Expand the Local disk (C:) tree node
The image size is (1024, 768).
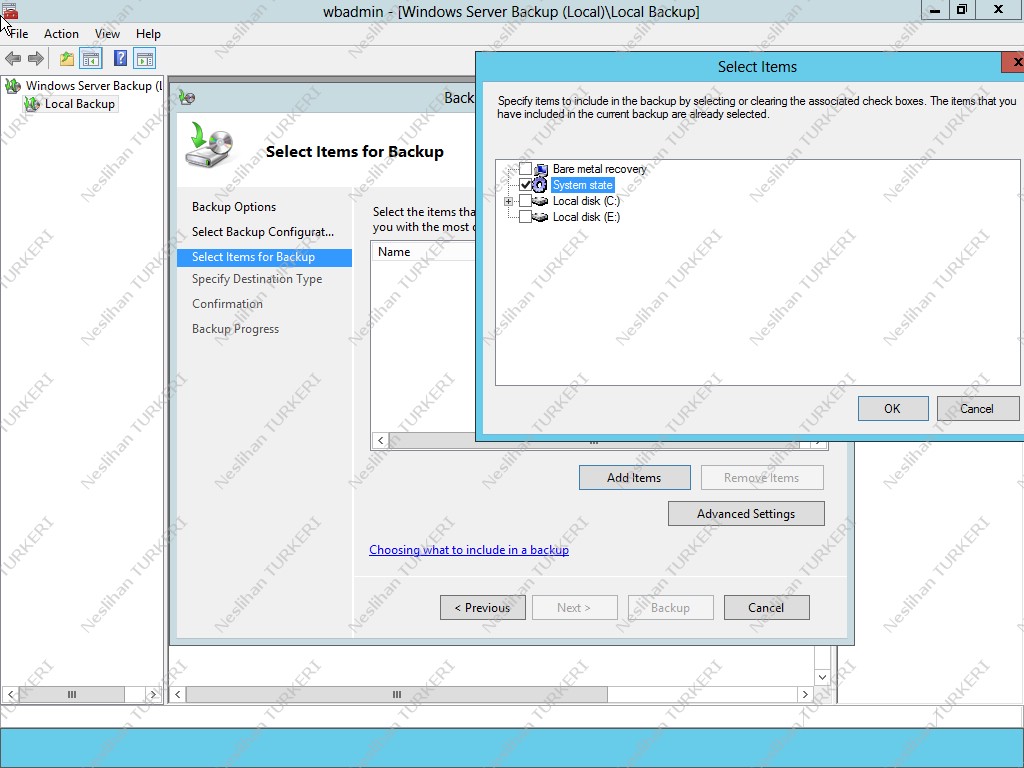(x=510, y=200)
